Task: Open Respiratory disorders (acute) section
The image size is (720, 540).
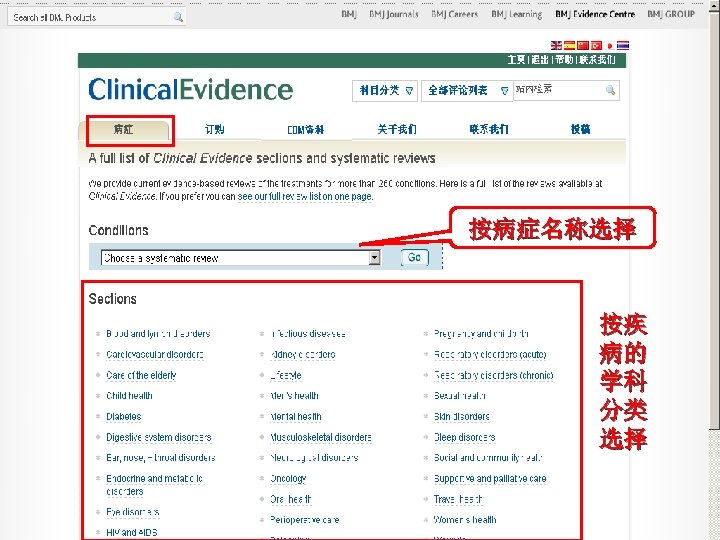Action: [490, 354]
